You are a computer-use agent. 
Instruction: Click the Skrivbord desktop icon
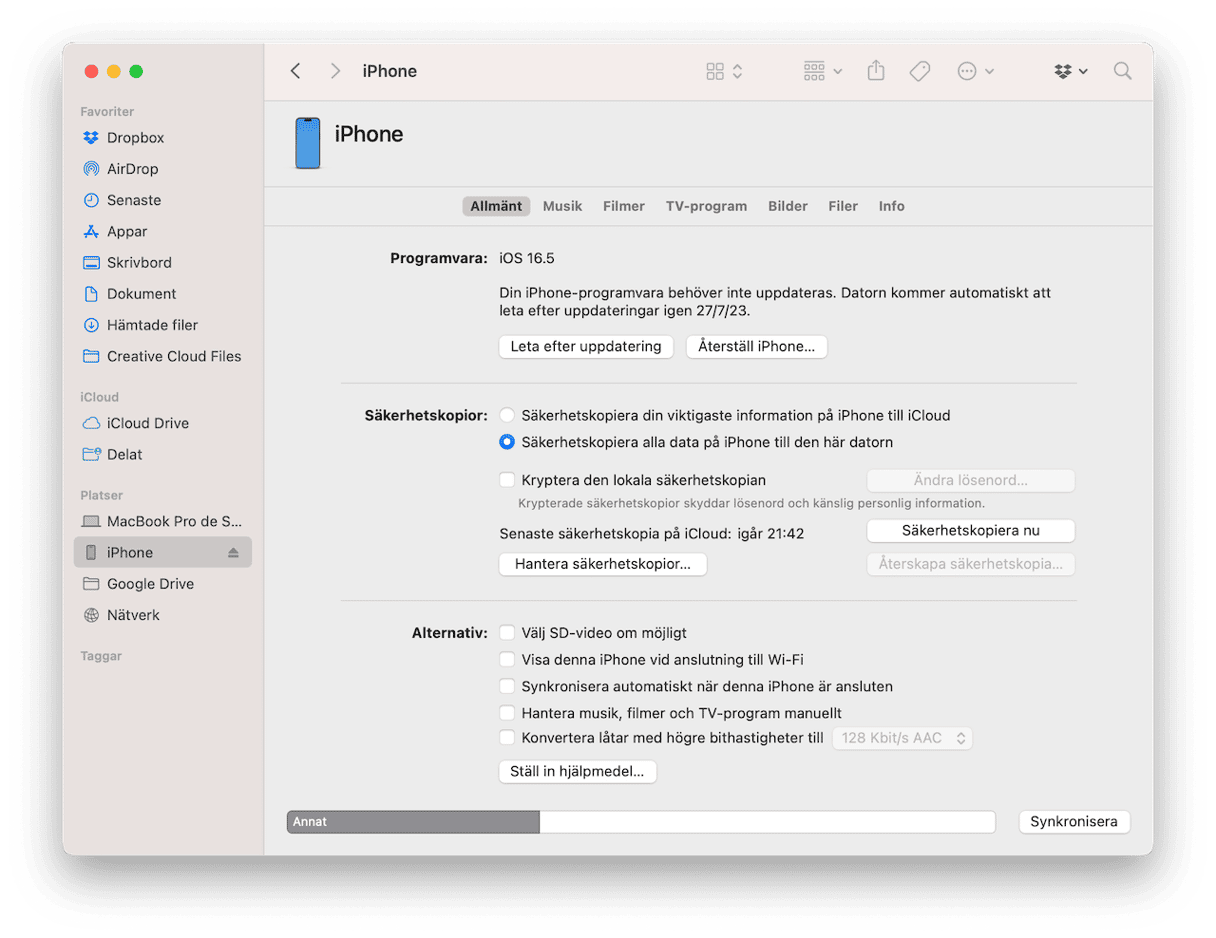click(x=91, y=262)
